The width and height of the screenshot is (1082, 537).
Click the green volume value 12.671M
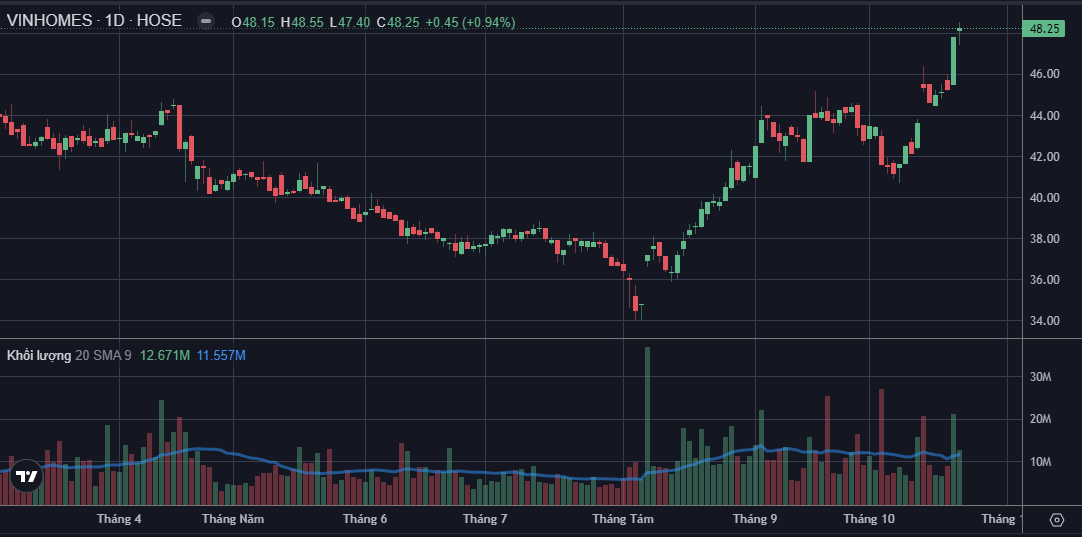tap(165, 355)
